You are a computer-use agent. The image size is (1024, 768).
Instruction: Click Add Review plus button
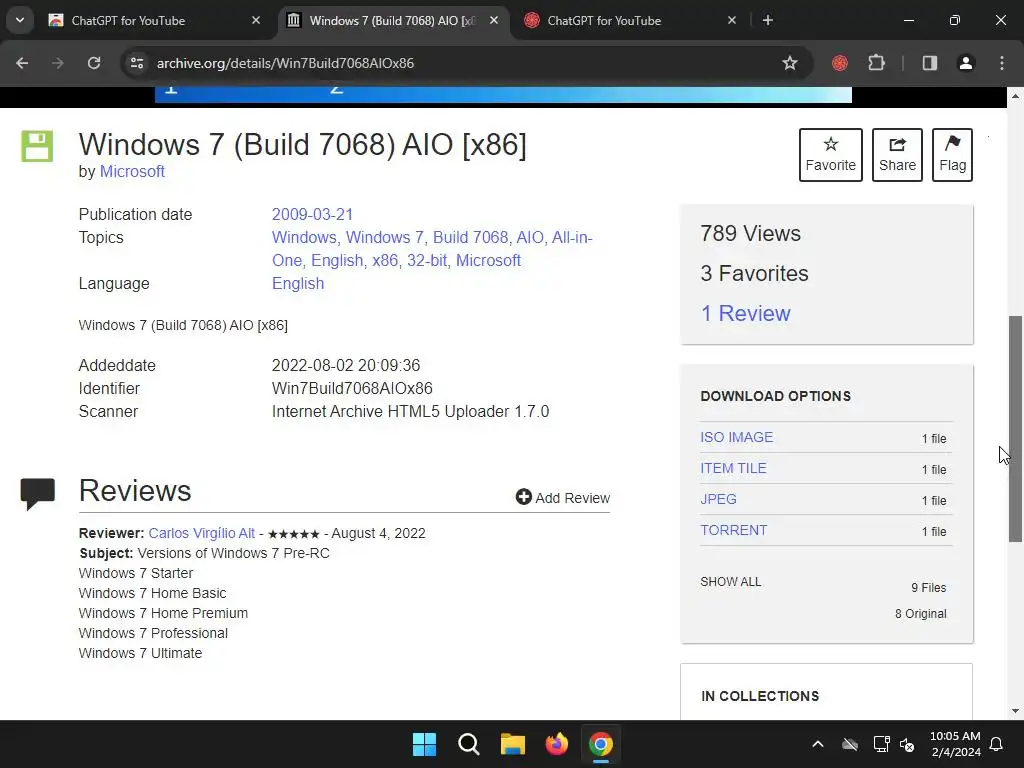(562, 498)
